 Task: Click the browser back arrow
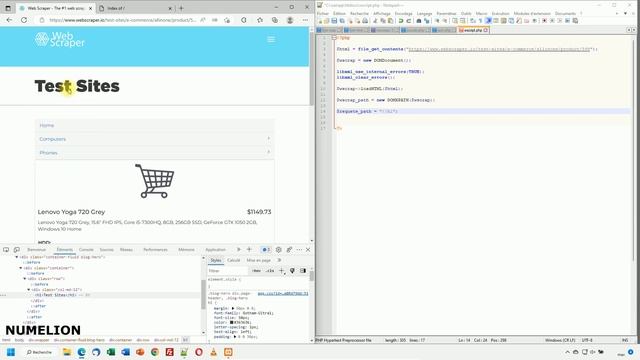pyautogui.click(x=9, y=20)
